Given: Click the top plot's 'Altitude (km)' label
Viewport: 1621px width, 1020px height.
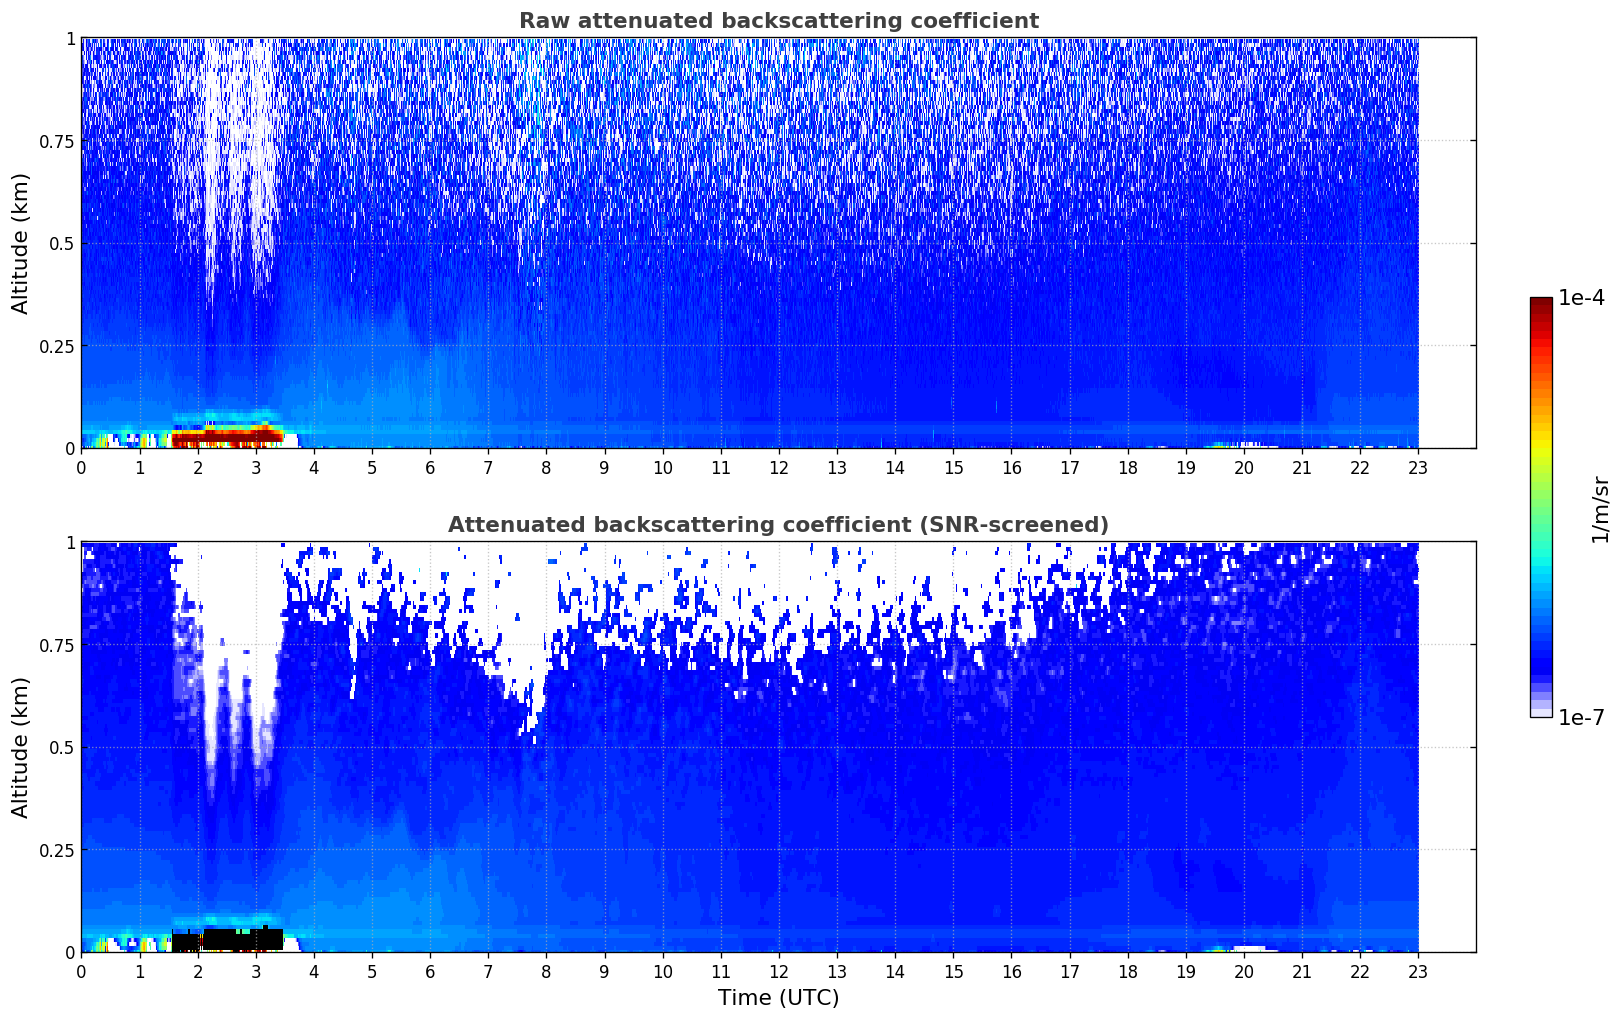Looking at the screenshot, I should click(x=21, y=243).
